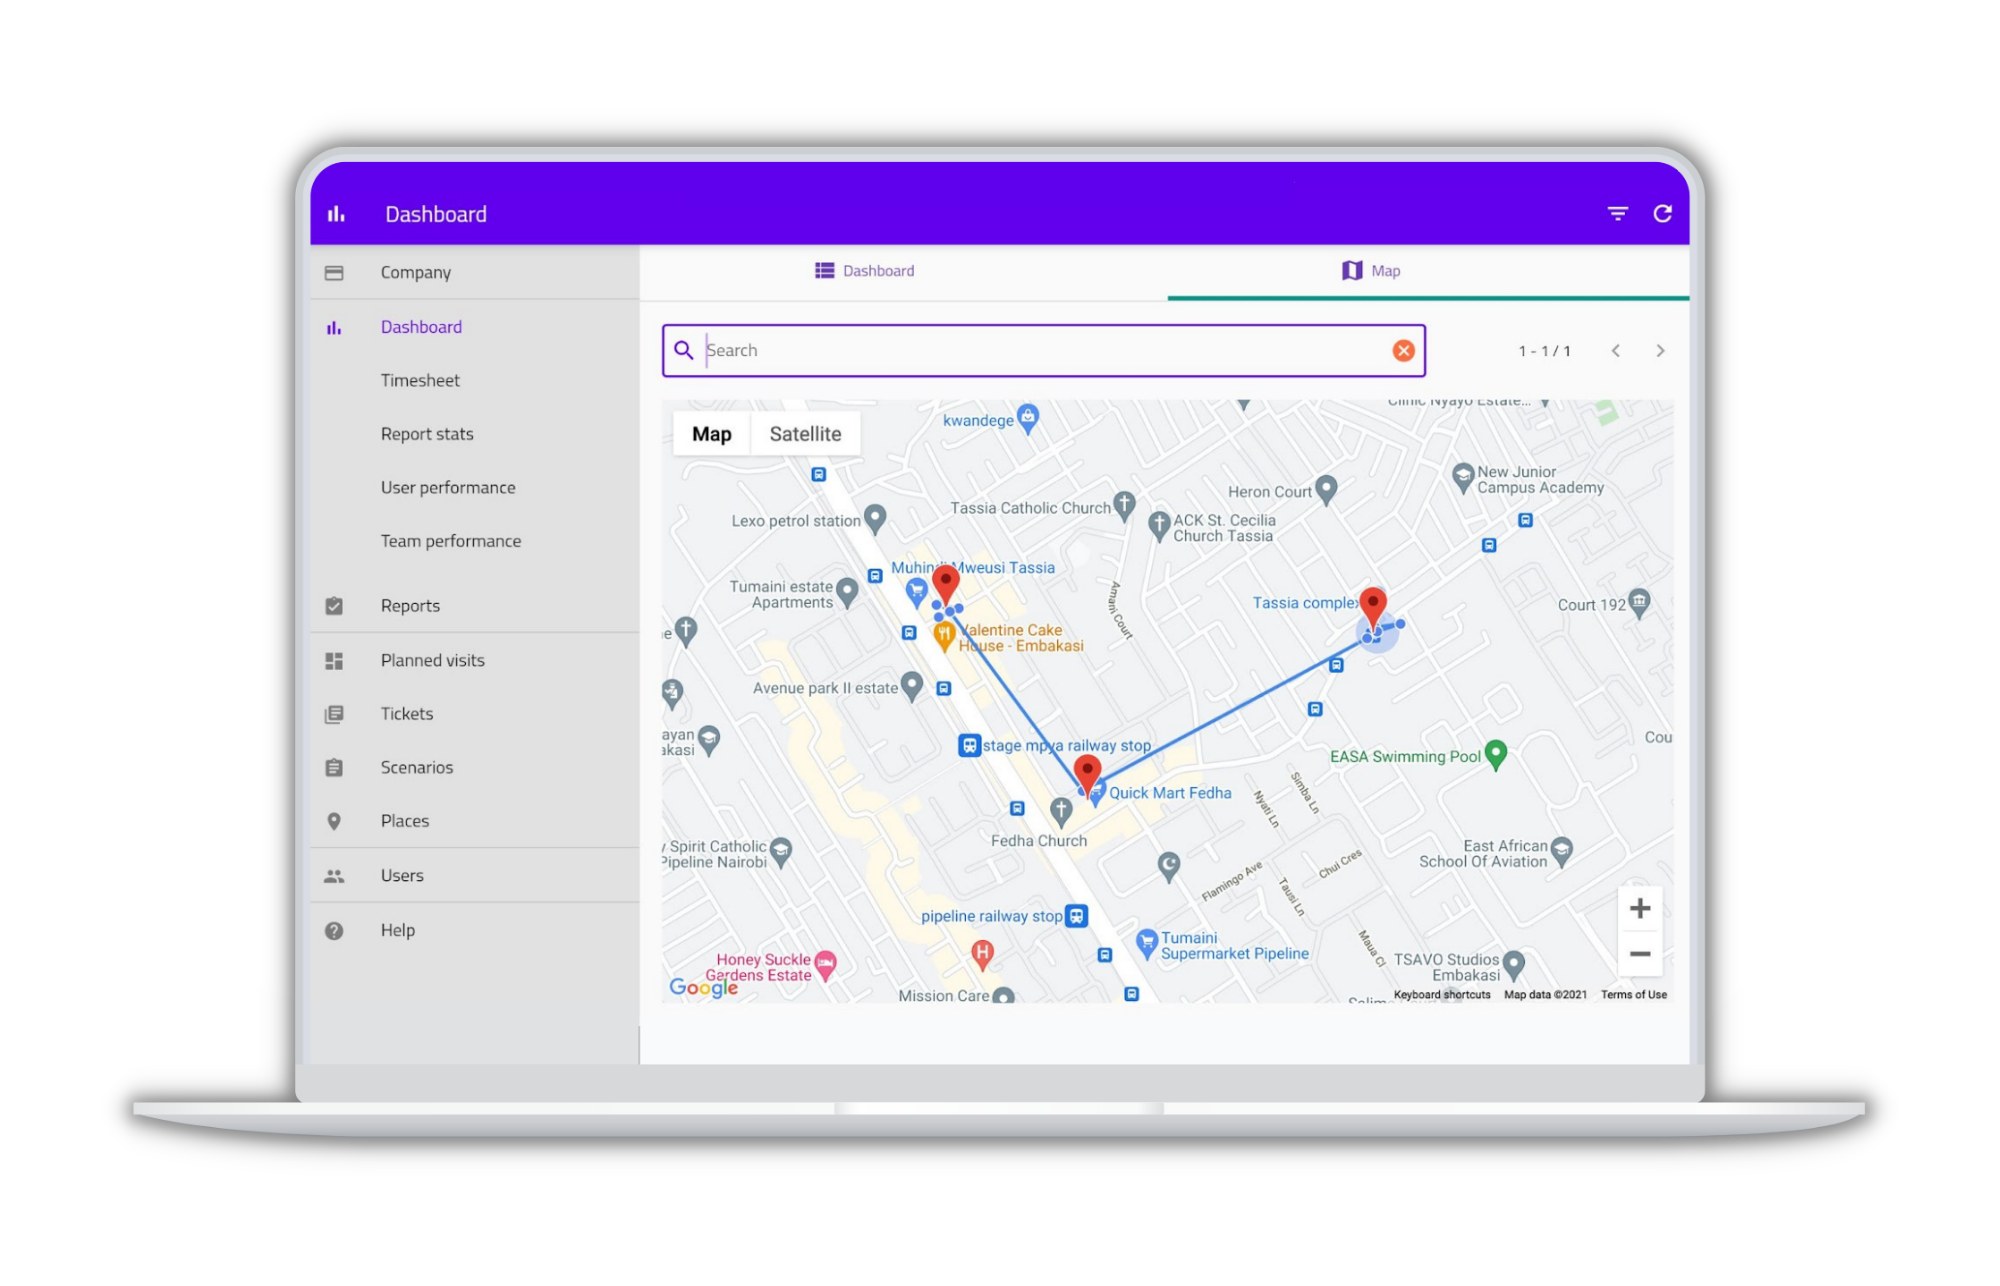Refresh the dashboard data
The width and height of the screenshot is (2000, 1286).
pos(1664,213)
